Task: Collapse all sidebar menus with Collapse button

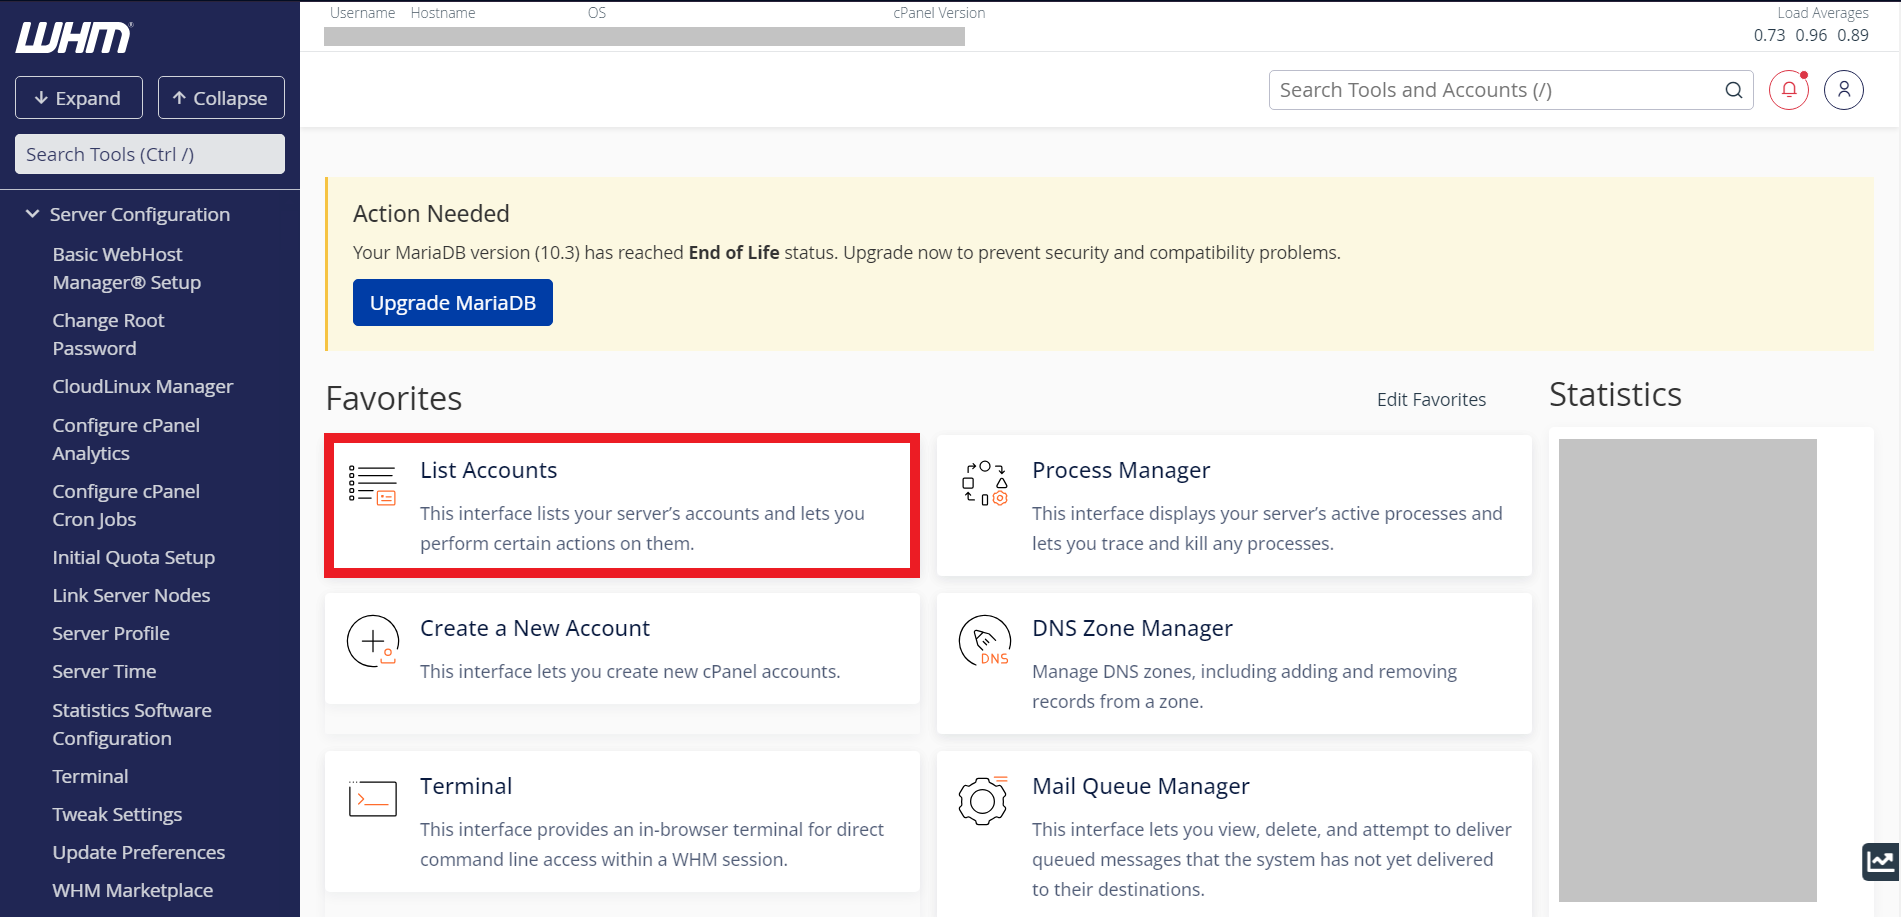Action: (x=221, y=98)
